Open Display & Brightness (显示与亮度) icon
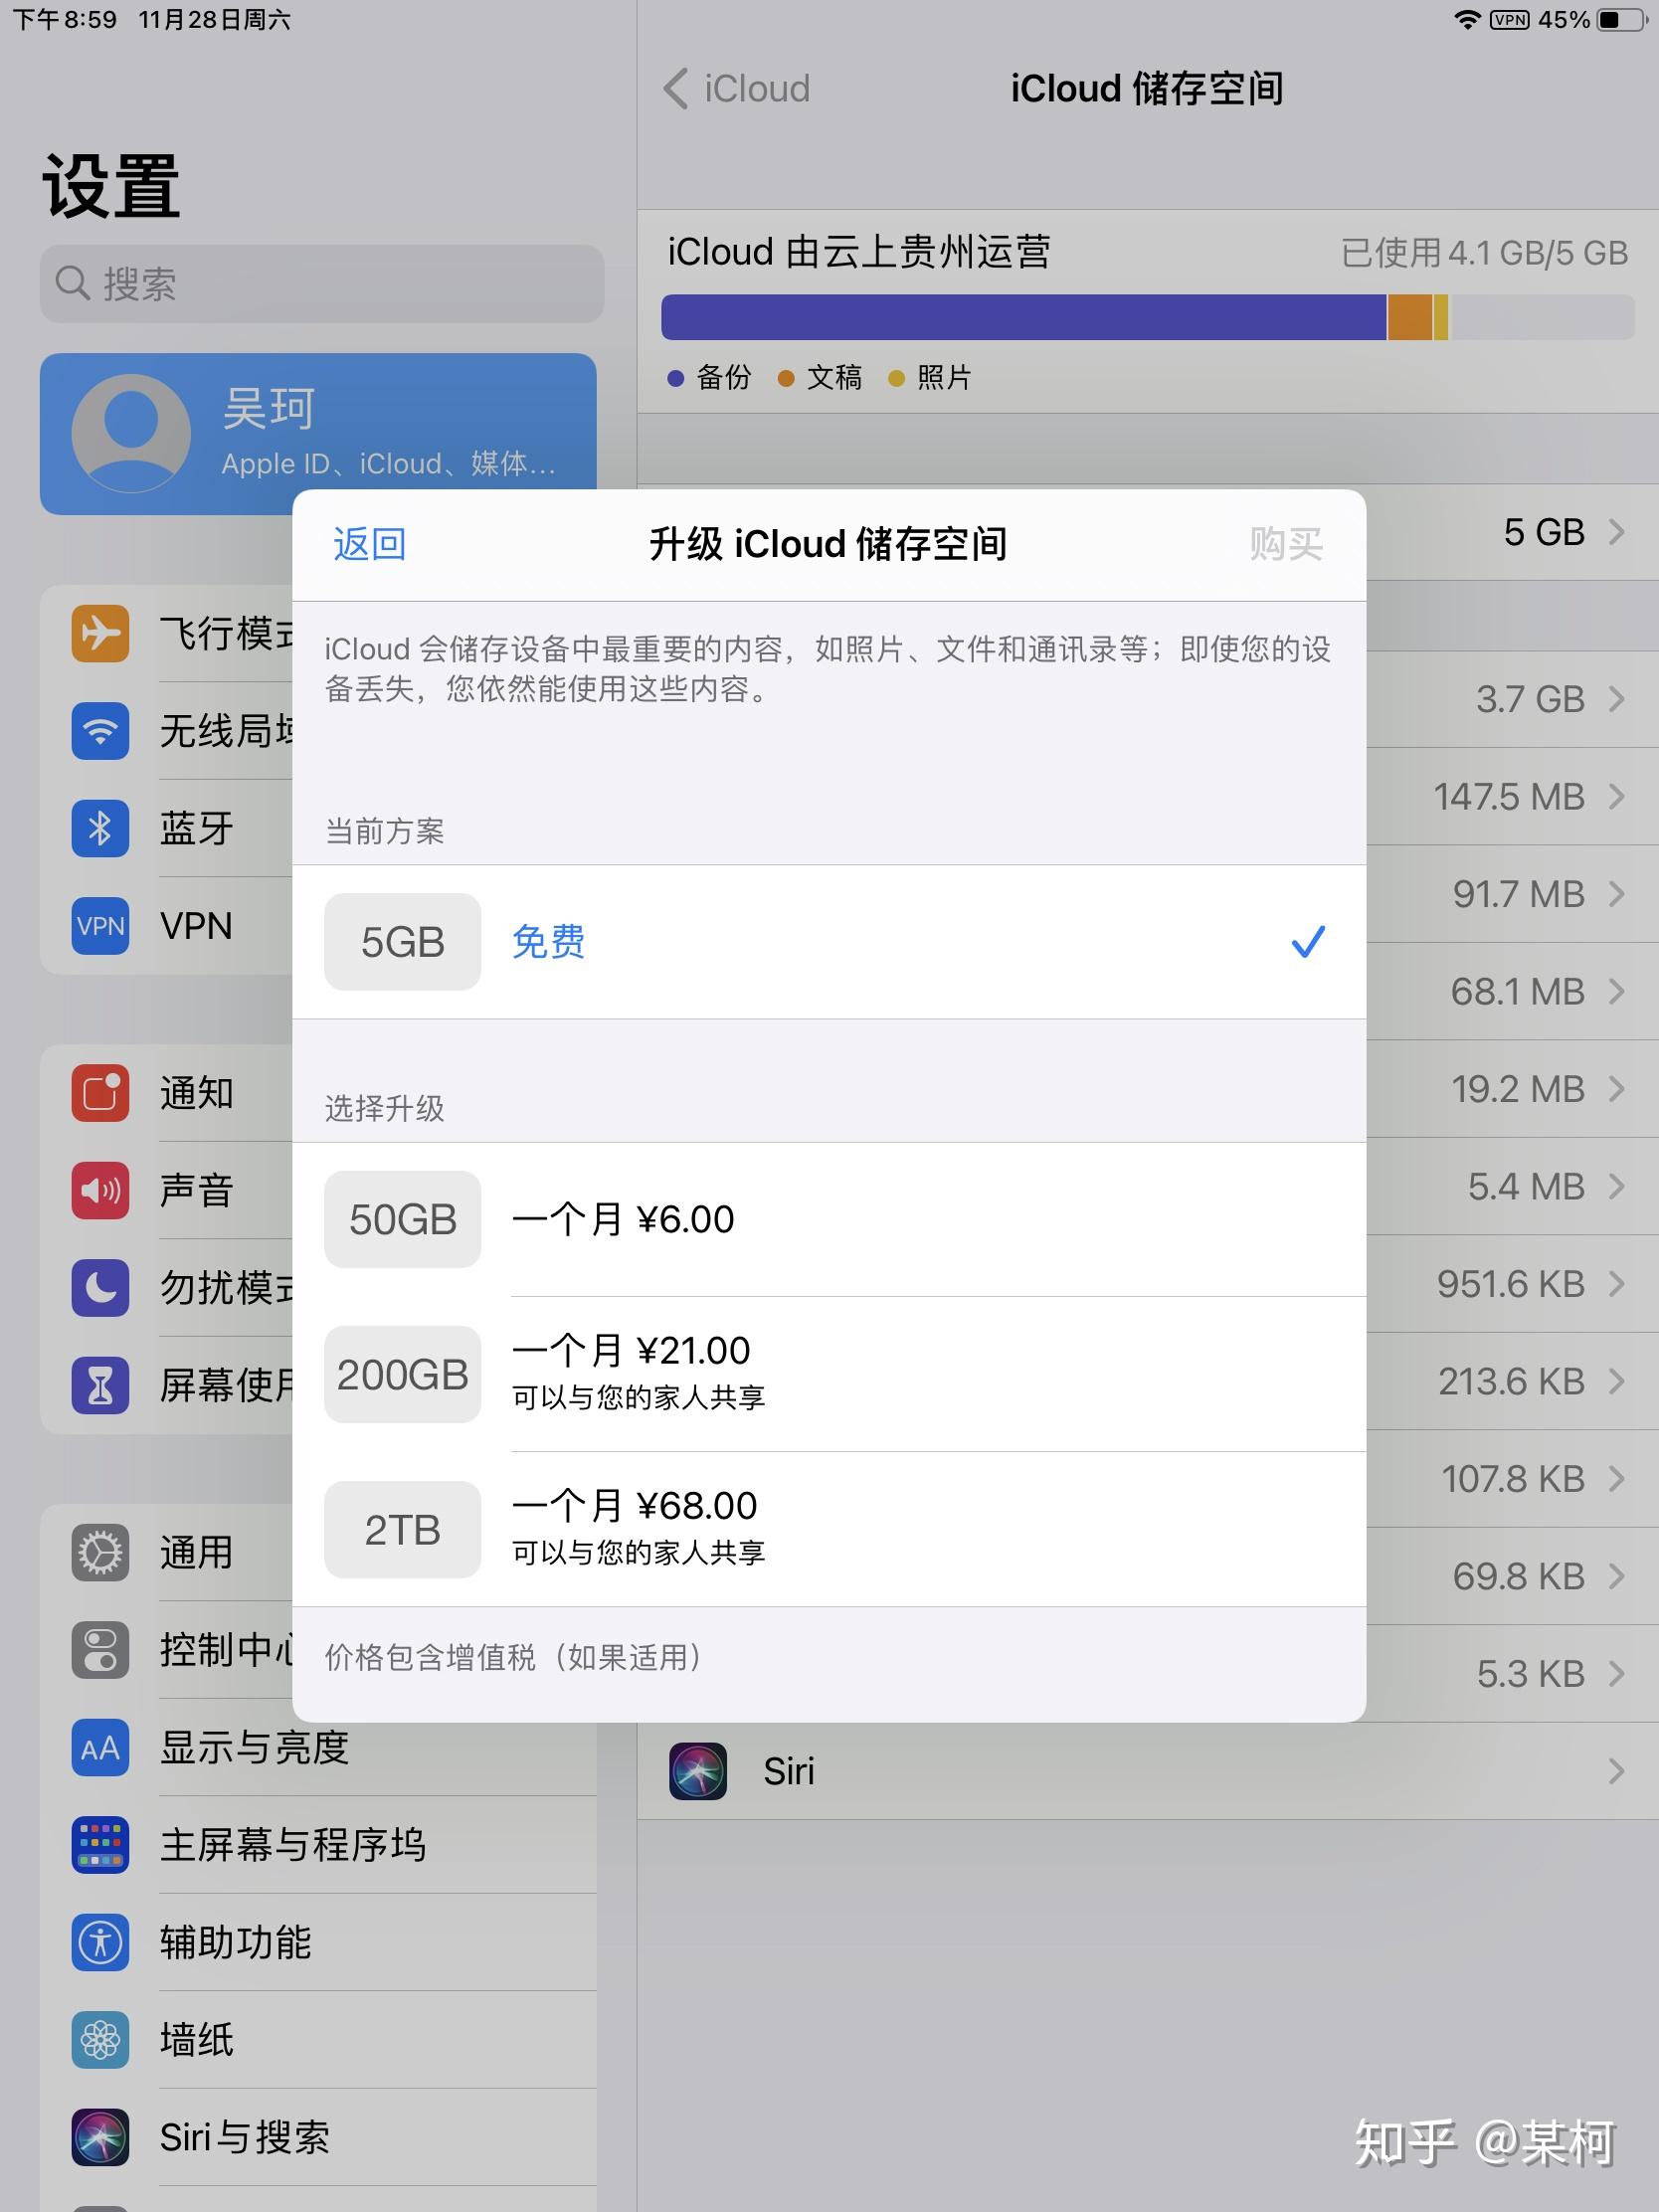The width and height of the screenshot is (1659, 2212). [x=100, y=1748]
